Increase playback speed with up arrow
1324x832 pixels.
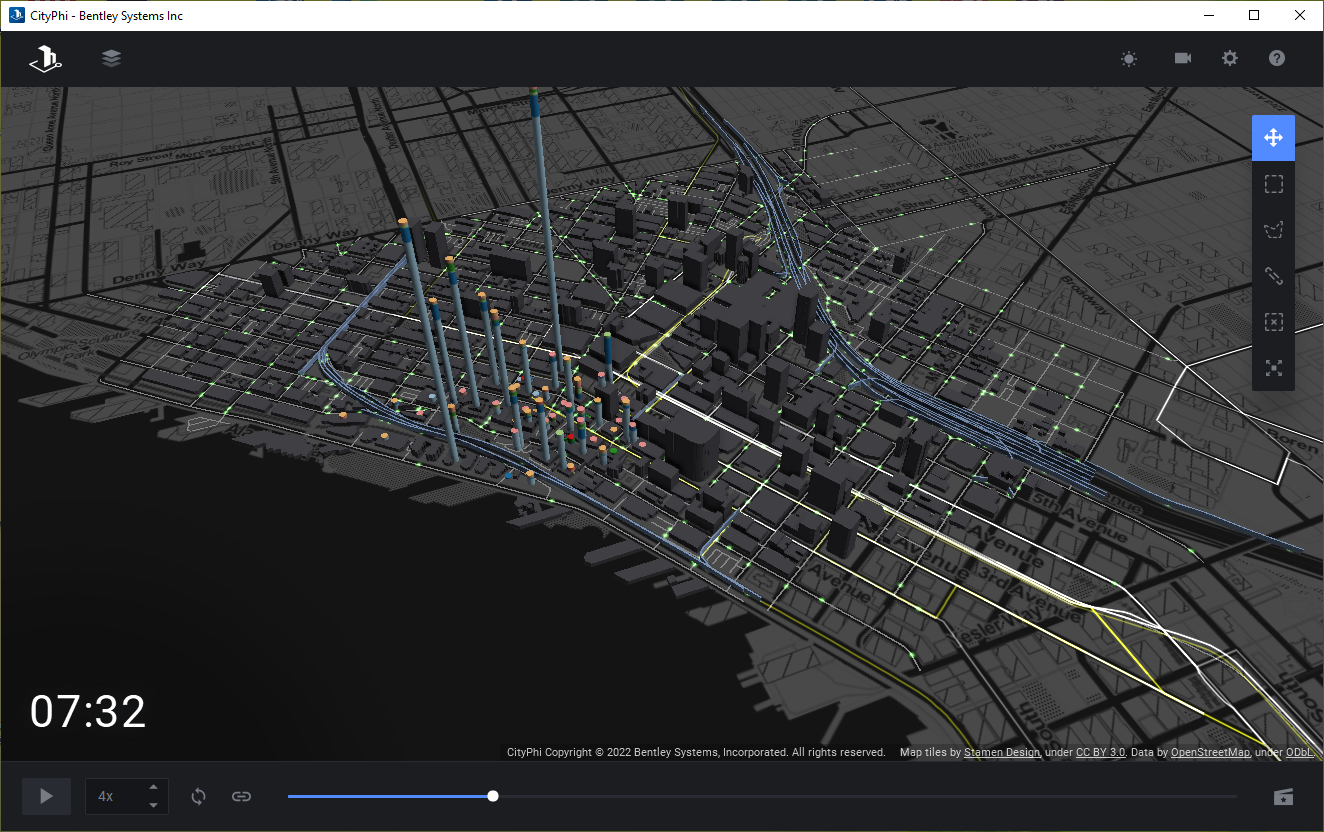[153, 788]
